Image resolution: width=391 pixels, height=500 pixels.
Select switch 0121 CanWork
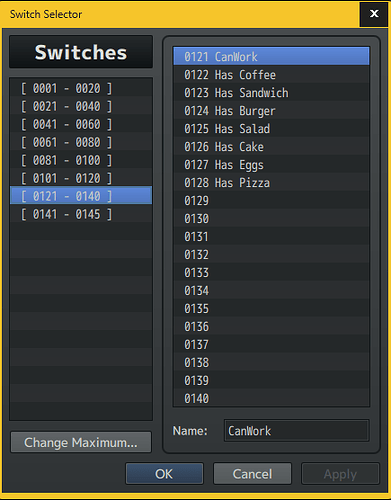pos(271,56)
